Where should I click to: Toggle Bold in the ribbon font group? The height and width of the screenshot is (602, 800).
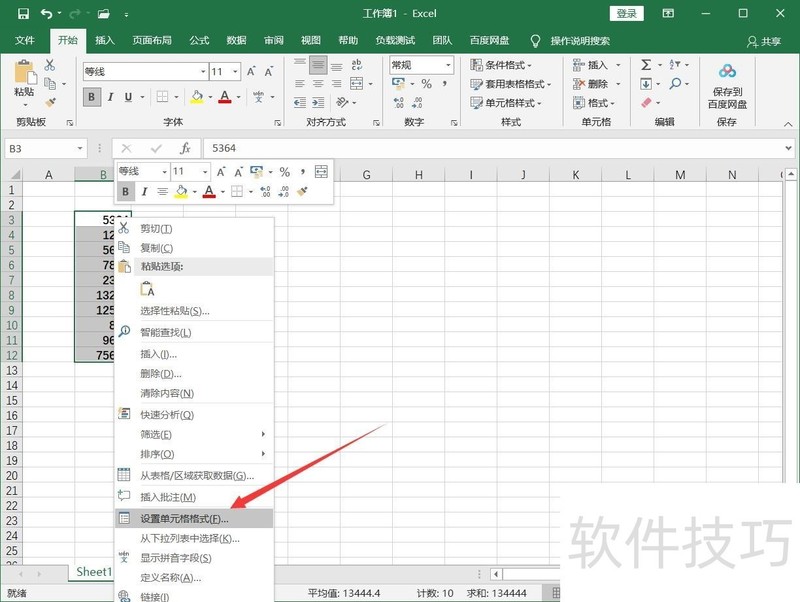coord(92,97)
